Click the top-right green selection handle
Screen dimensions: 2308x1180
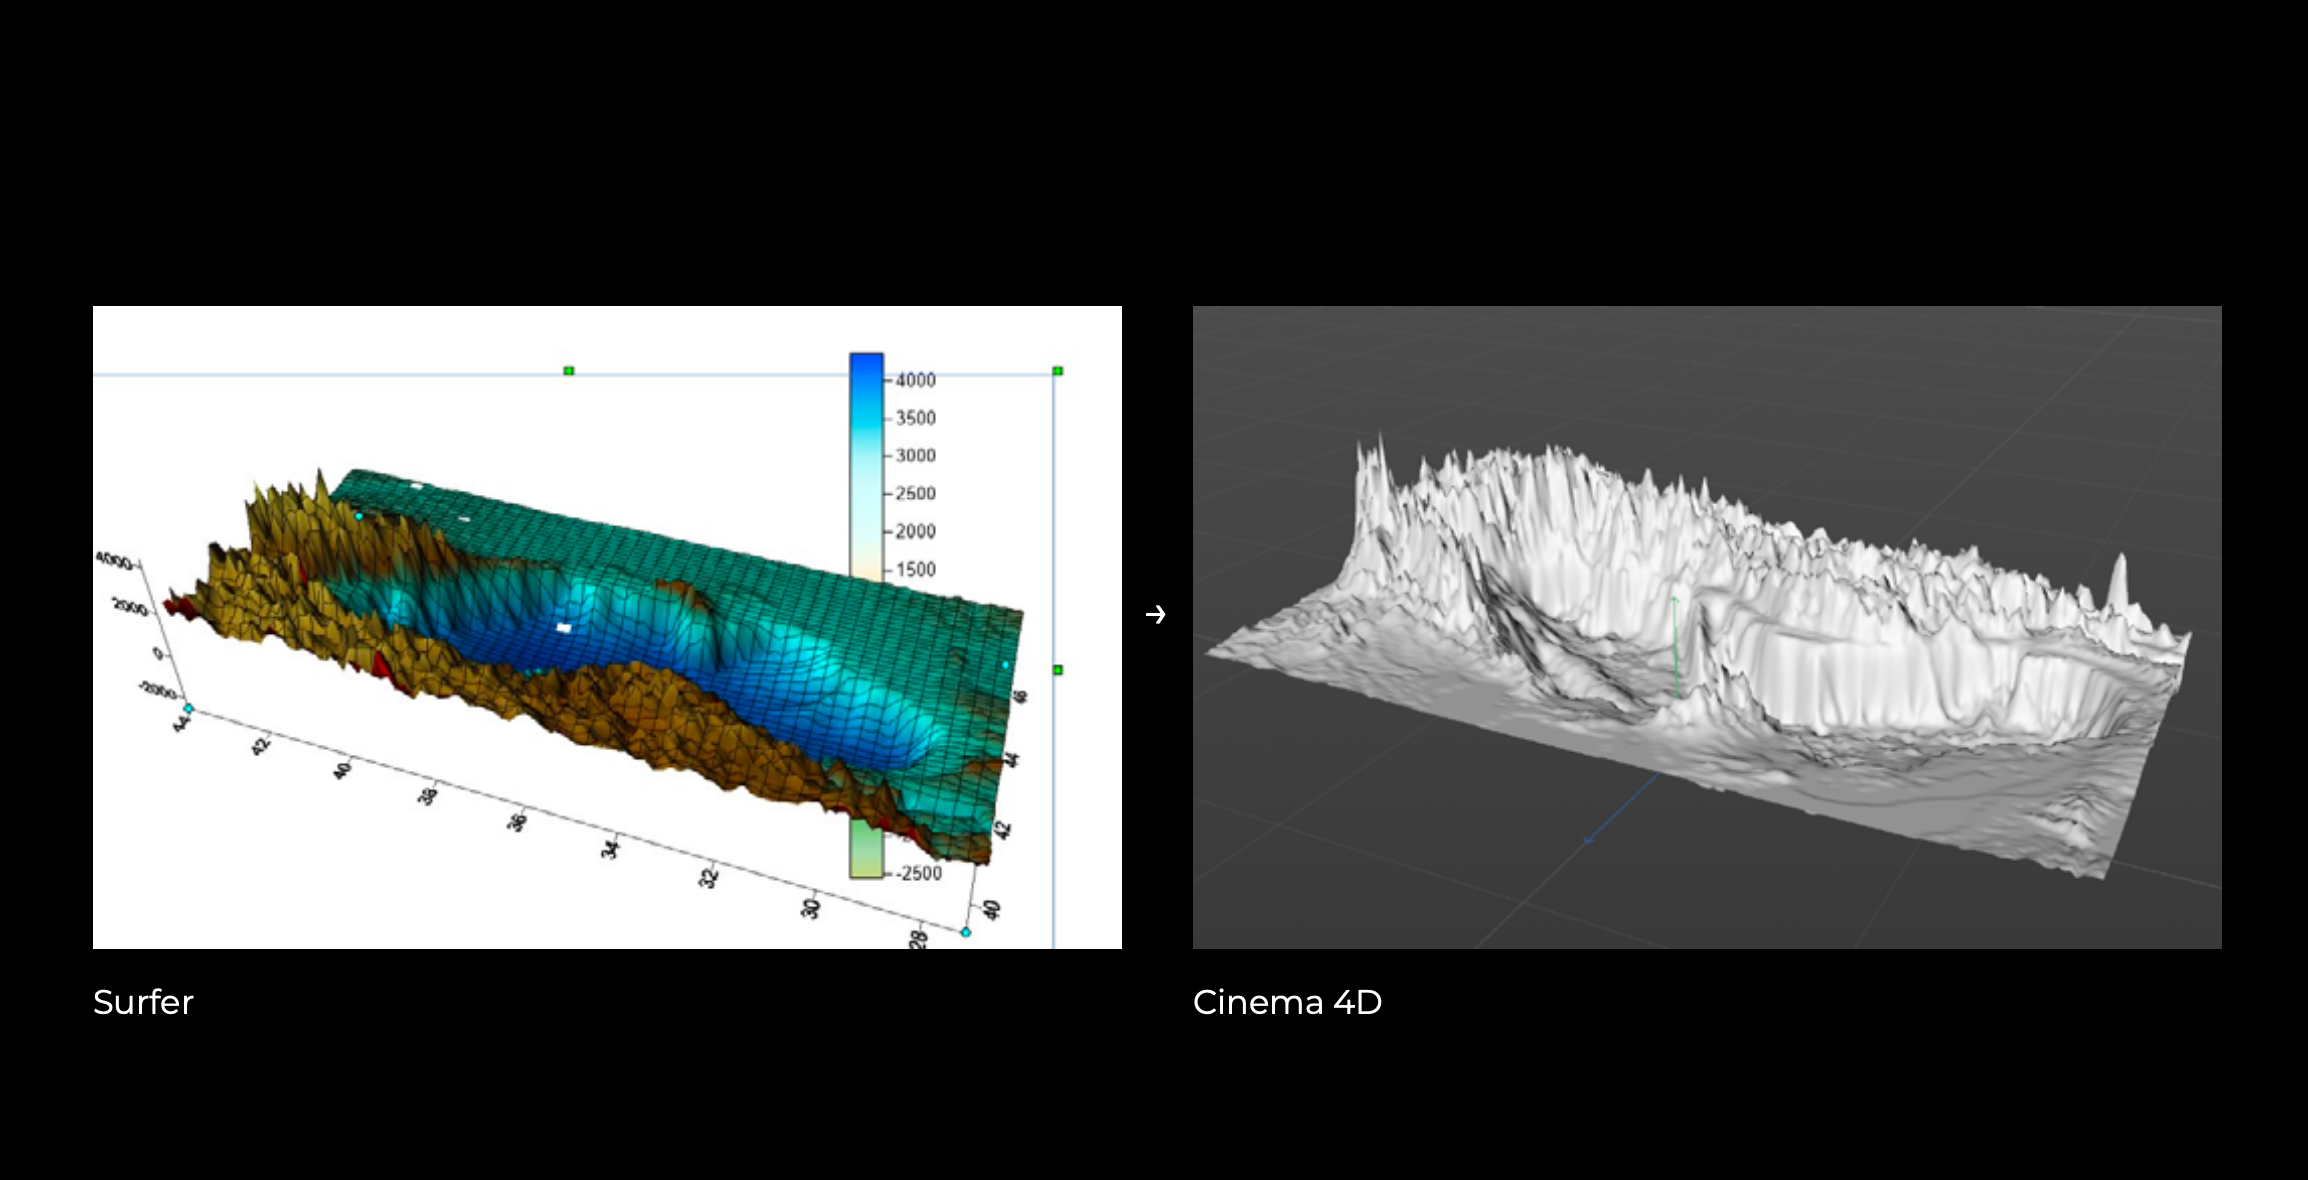click(1058, 371)
